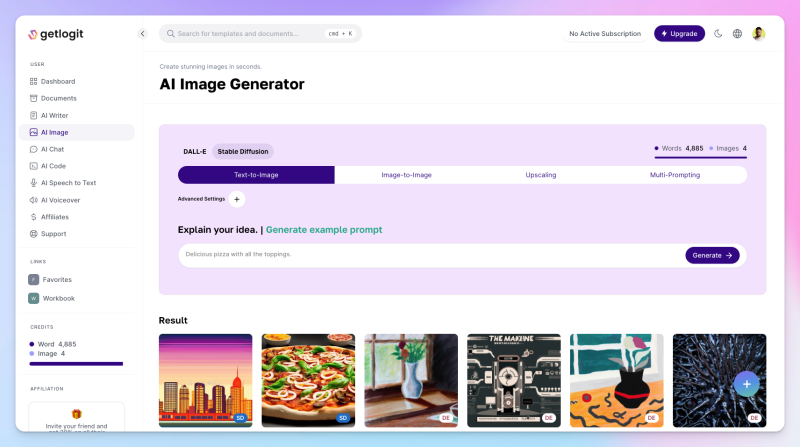The width and height of the screenshot is (800, 447).
Task: Open the Dashboard icon in sidebar
Action: click(34, 82)
